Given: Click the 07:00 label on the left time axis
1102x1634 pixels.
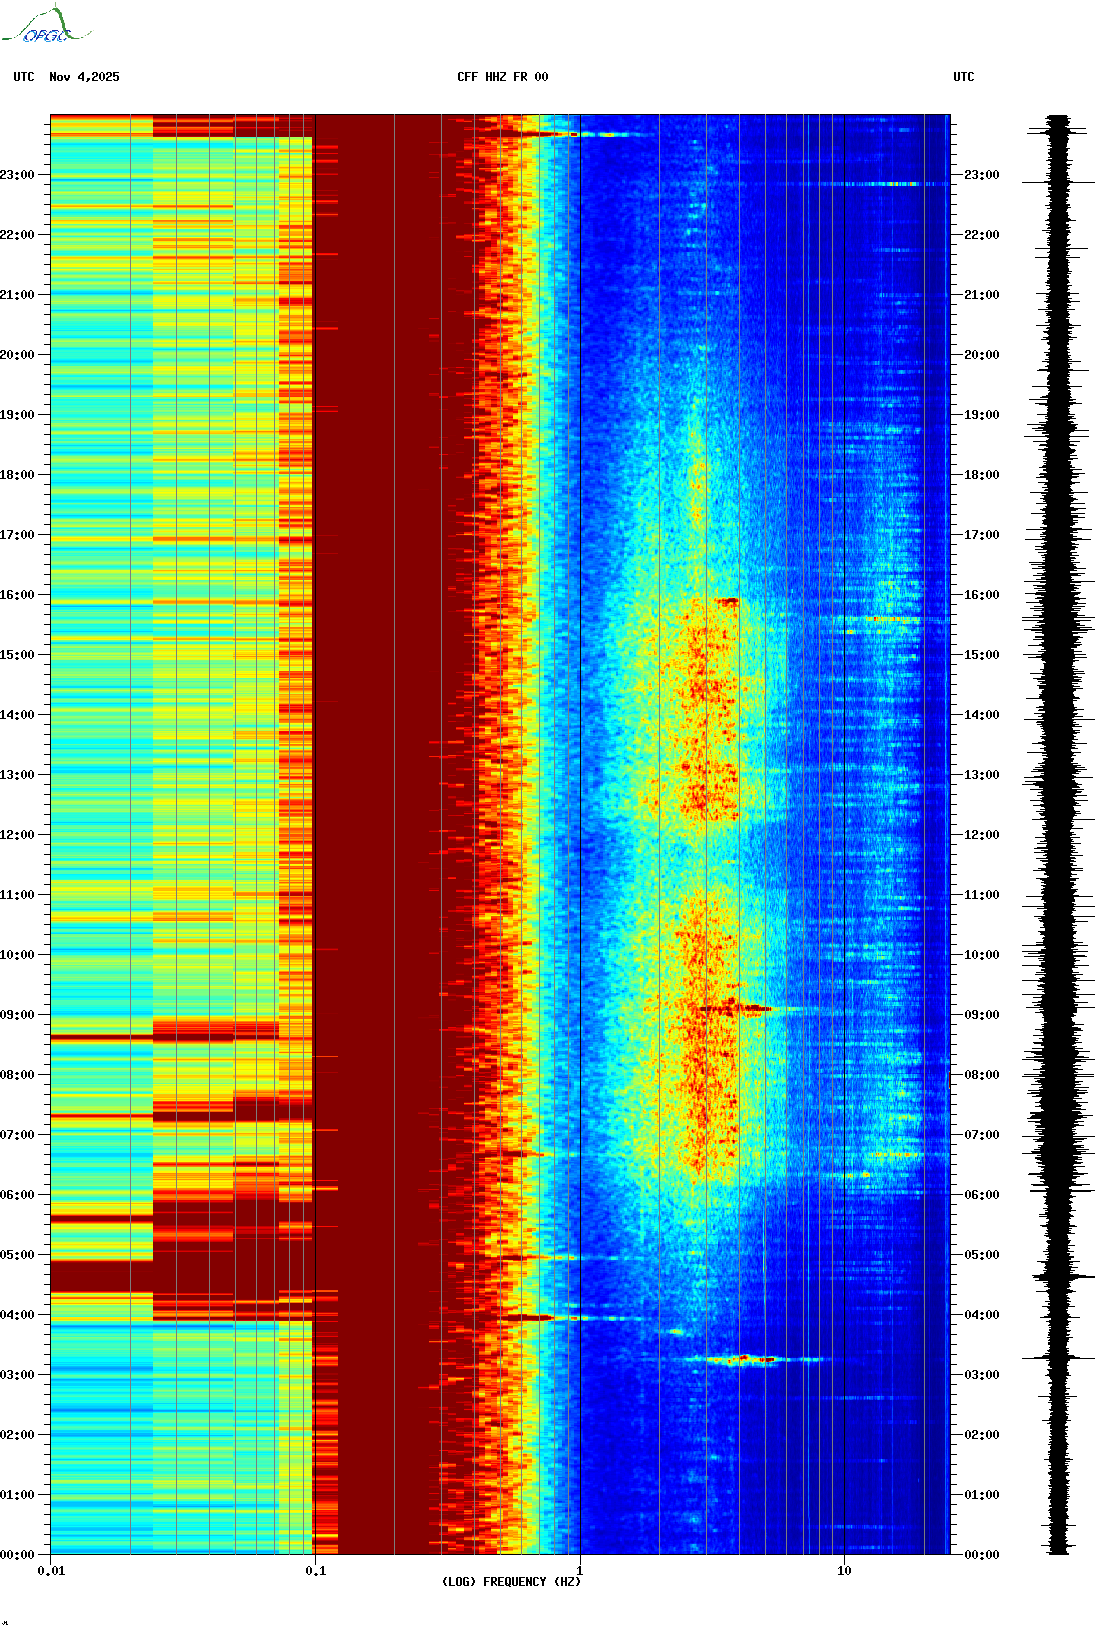Looking at the screenshot, I should coord(17,1135).
